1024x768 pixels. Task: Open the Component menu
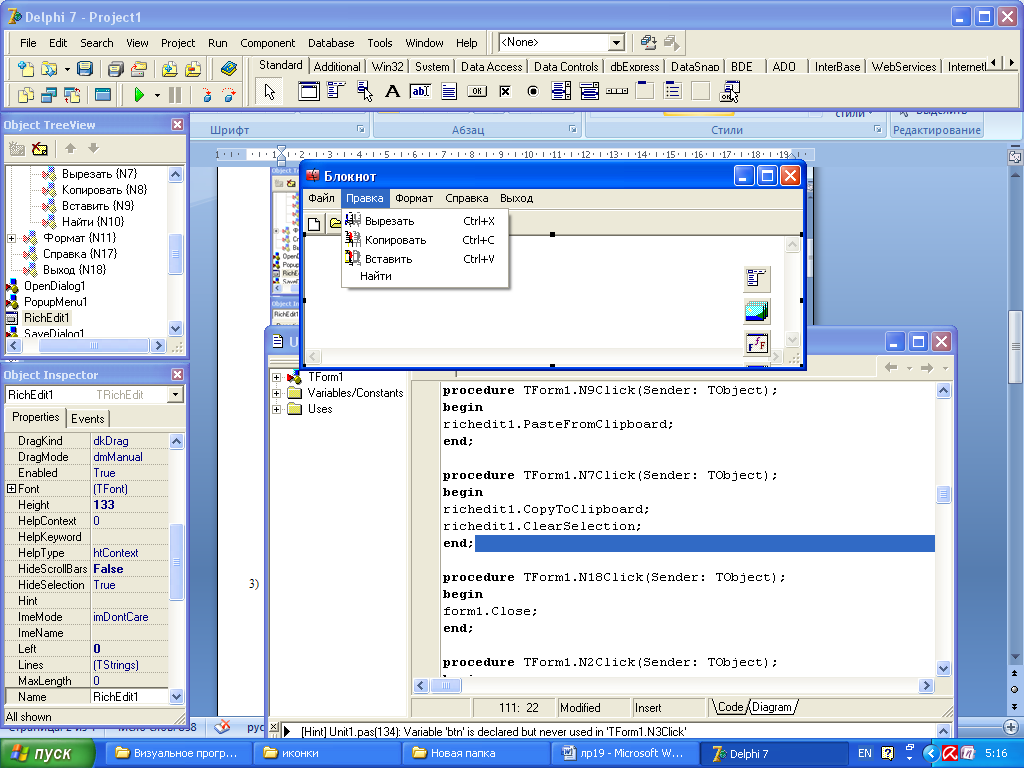click(x=268, y=43)
